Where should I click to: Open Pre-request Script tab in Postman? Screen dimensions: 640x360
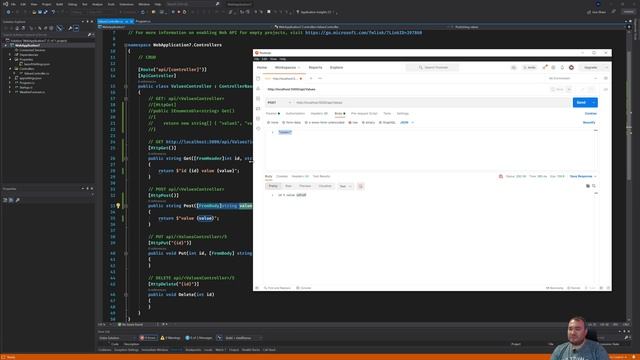click(364, 113)
